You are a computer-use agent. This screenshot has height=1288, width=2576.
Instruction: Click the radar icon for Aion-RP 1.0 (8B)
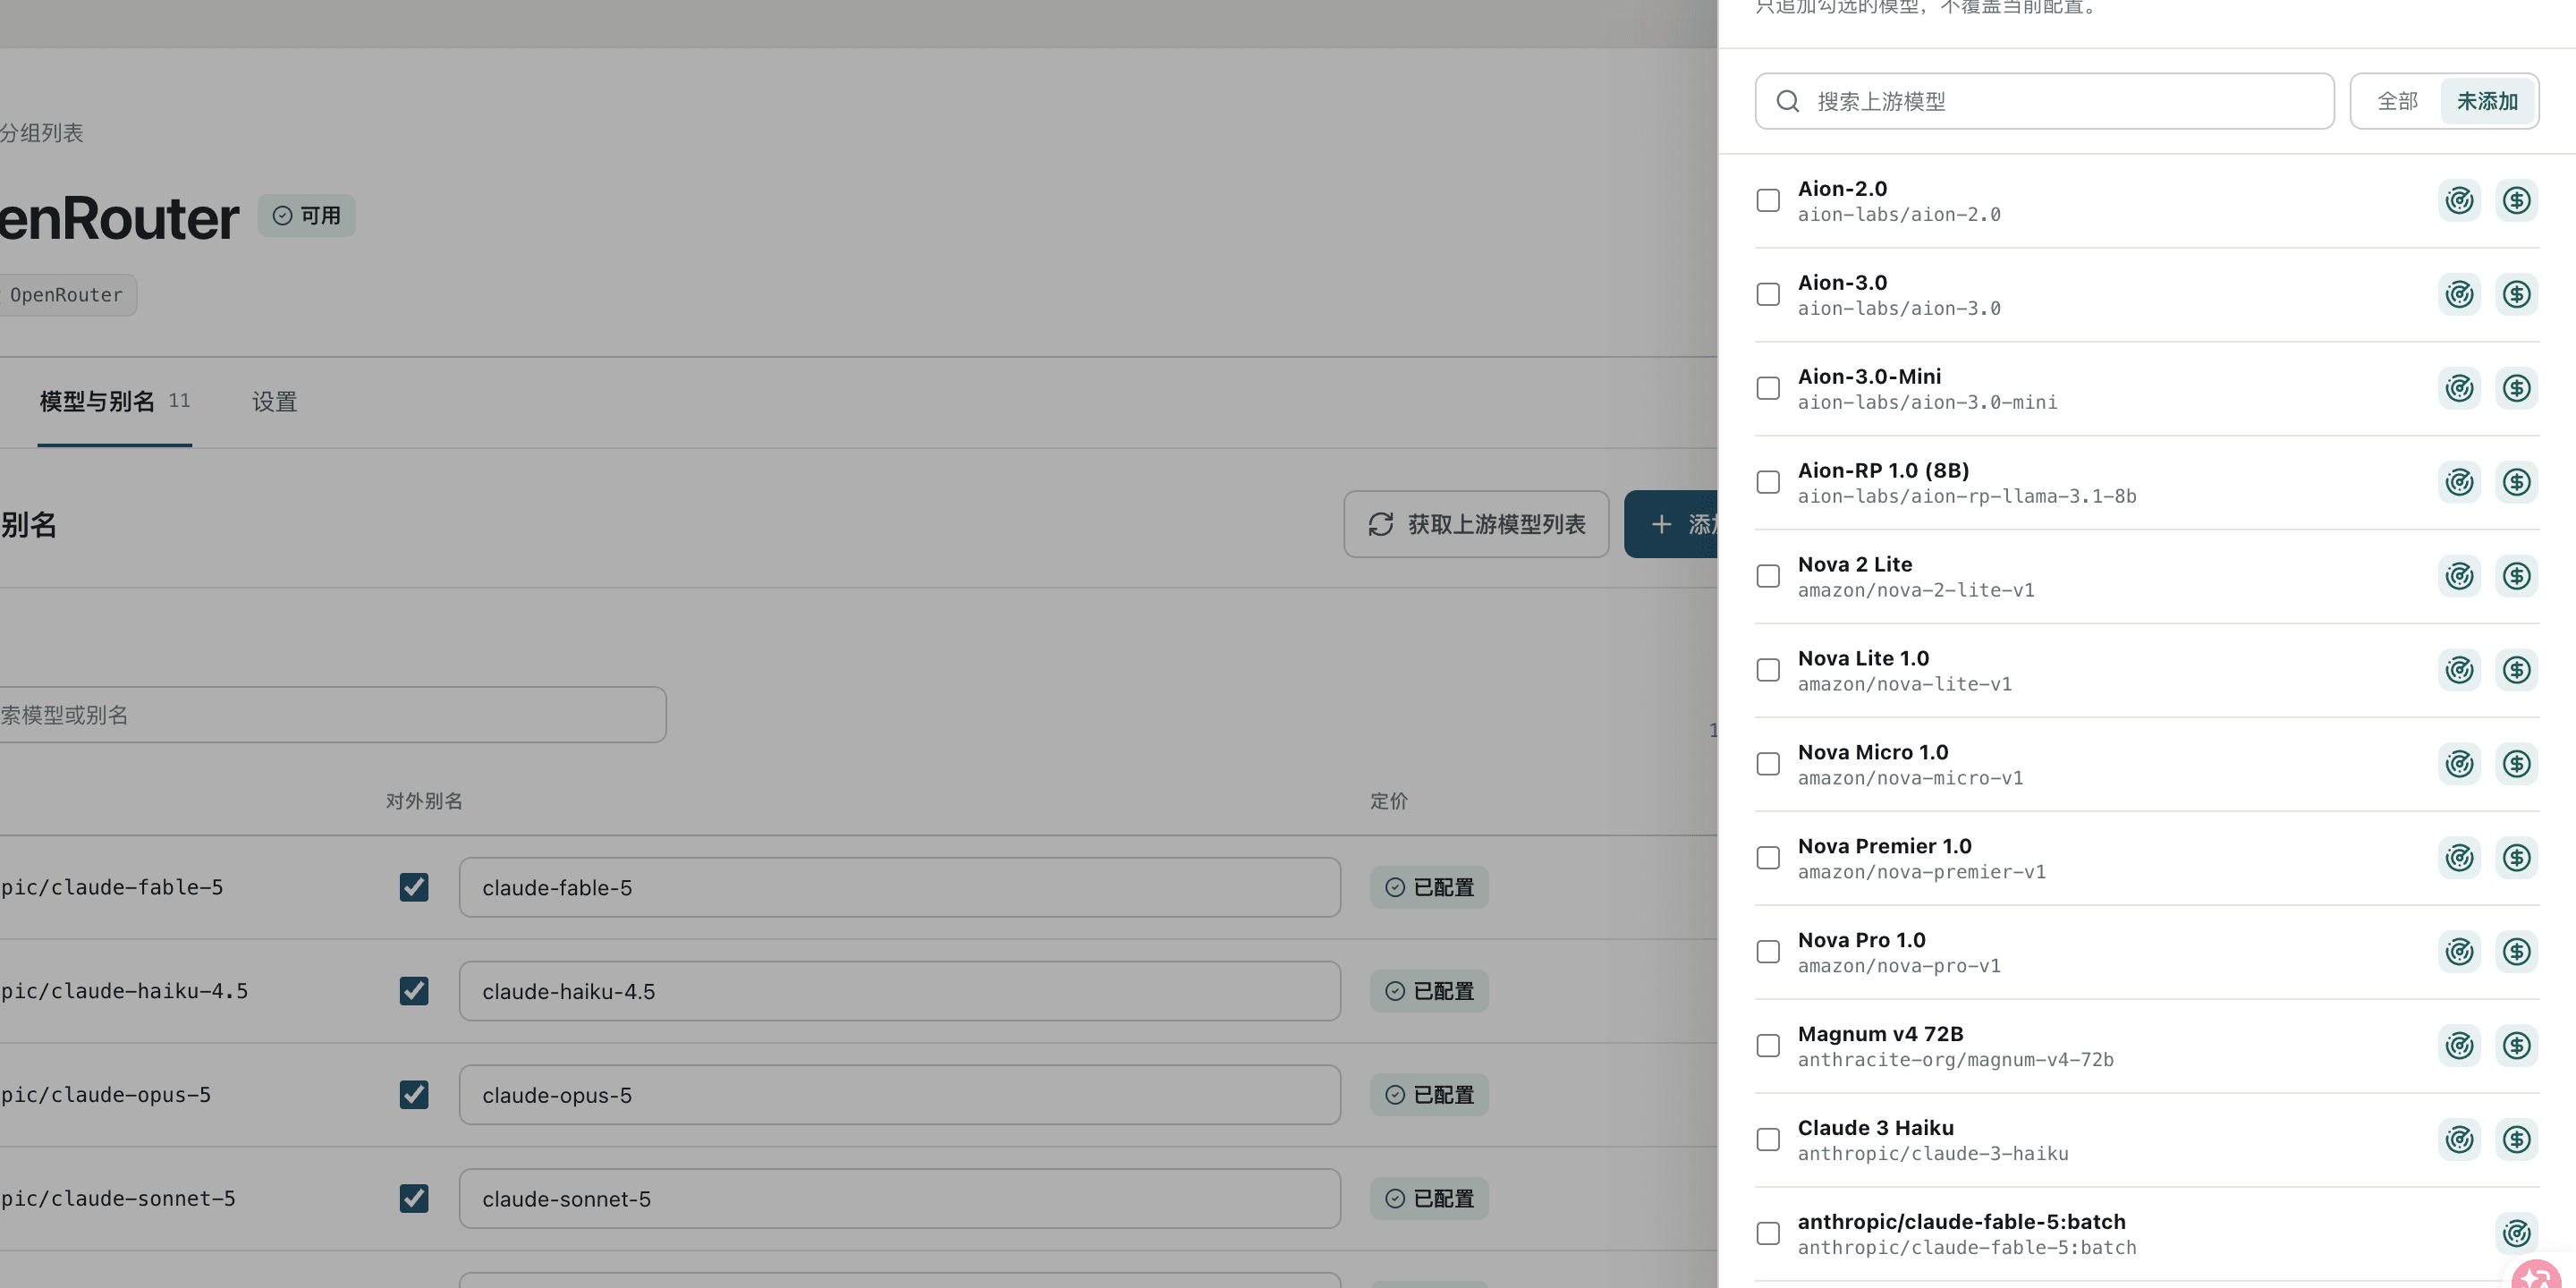2459,482
